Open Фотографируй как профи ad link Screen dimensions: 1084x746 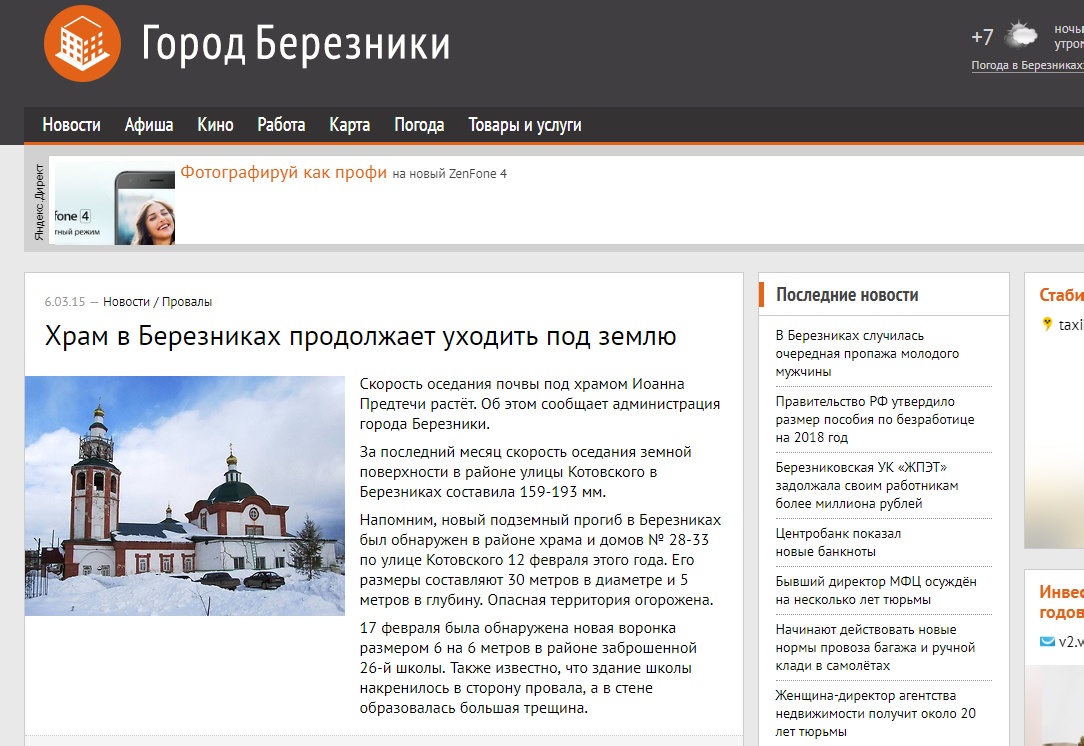(283, 173)
